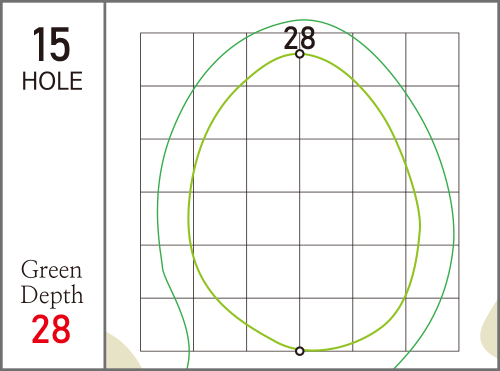Click the top-left grid cell
Screen dimensions: 500x371
[x=167, y=59]
